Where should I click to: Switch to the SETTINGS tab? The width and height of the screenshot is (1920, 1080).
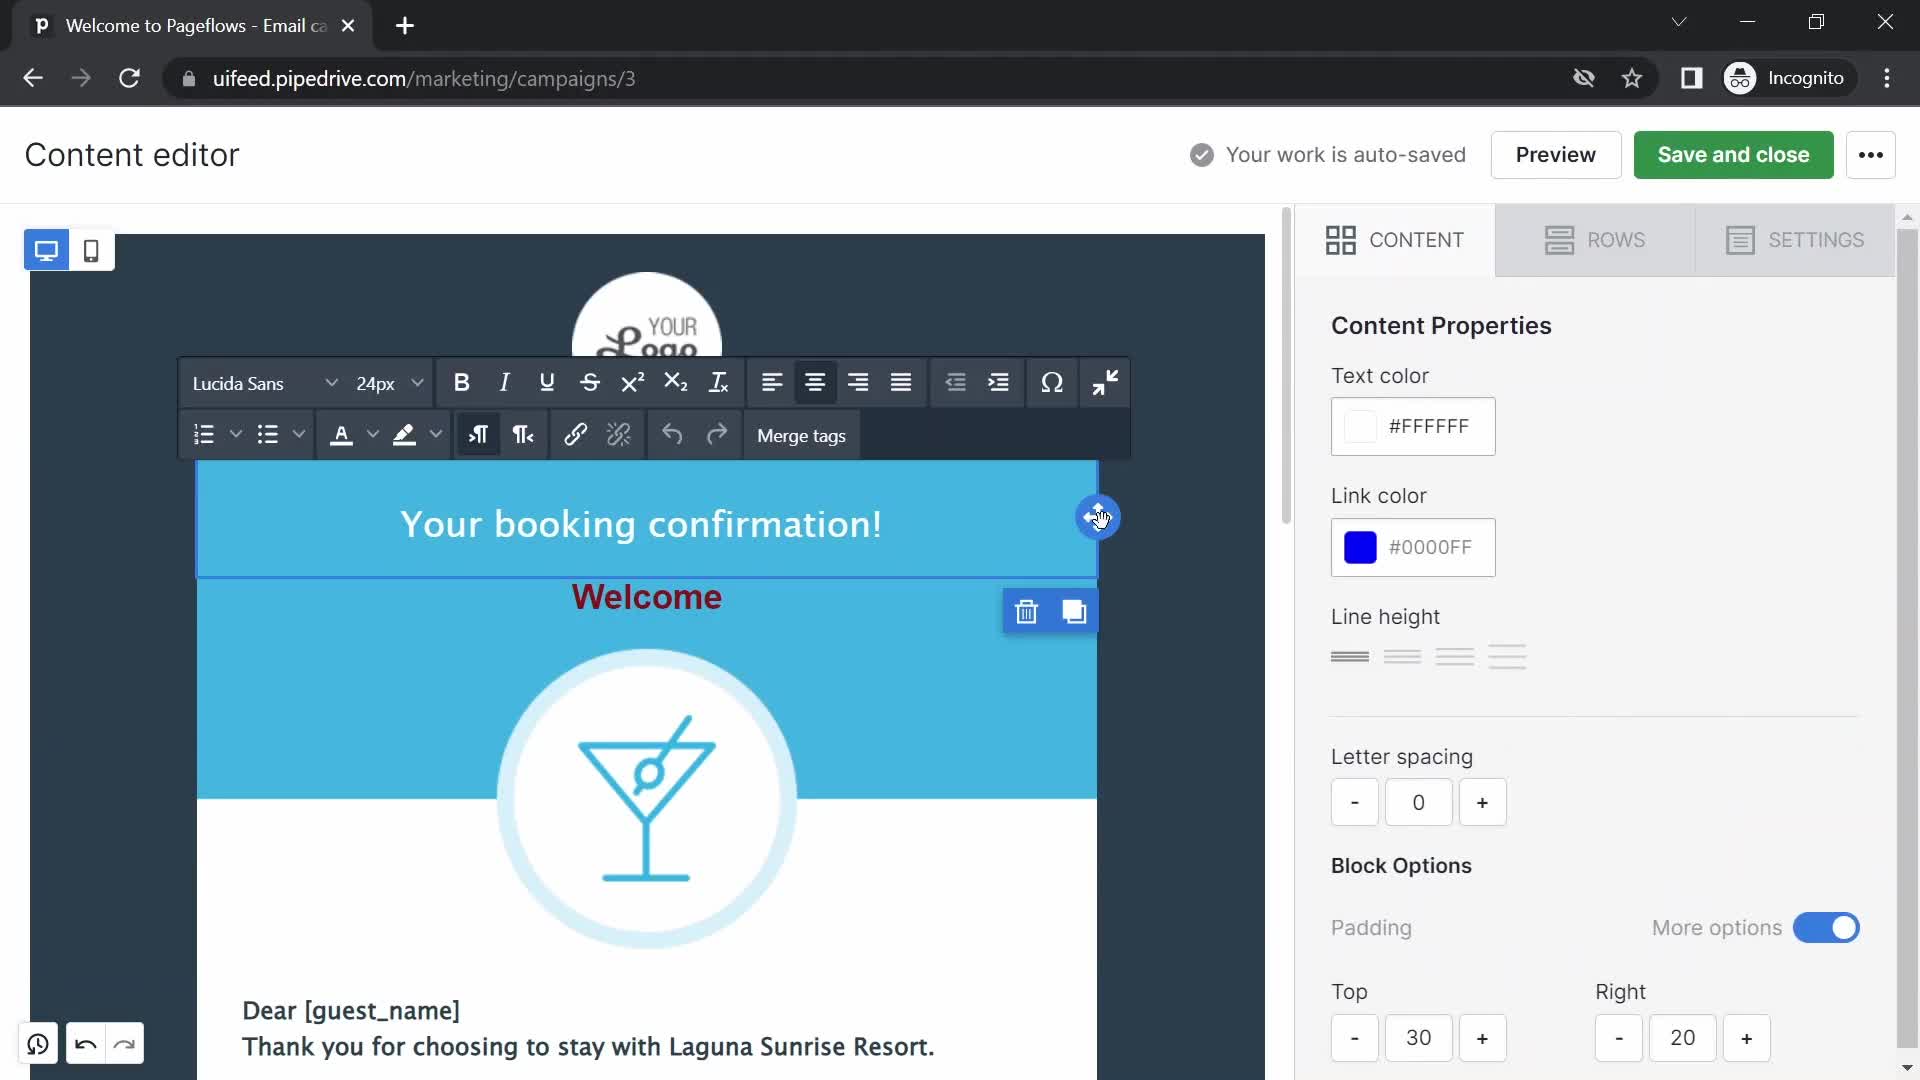(1796, 239)
